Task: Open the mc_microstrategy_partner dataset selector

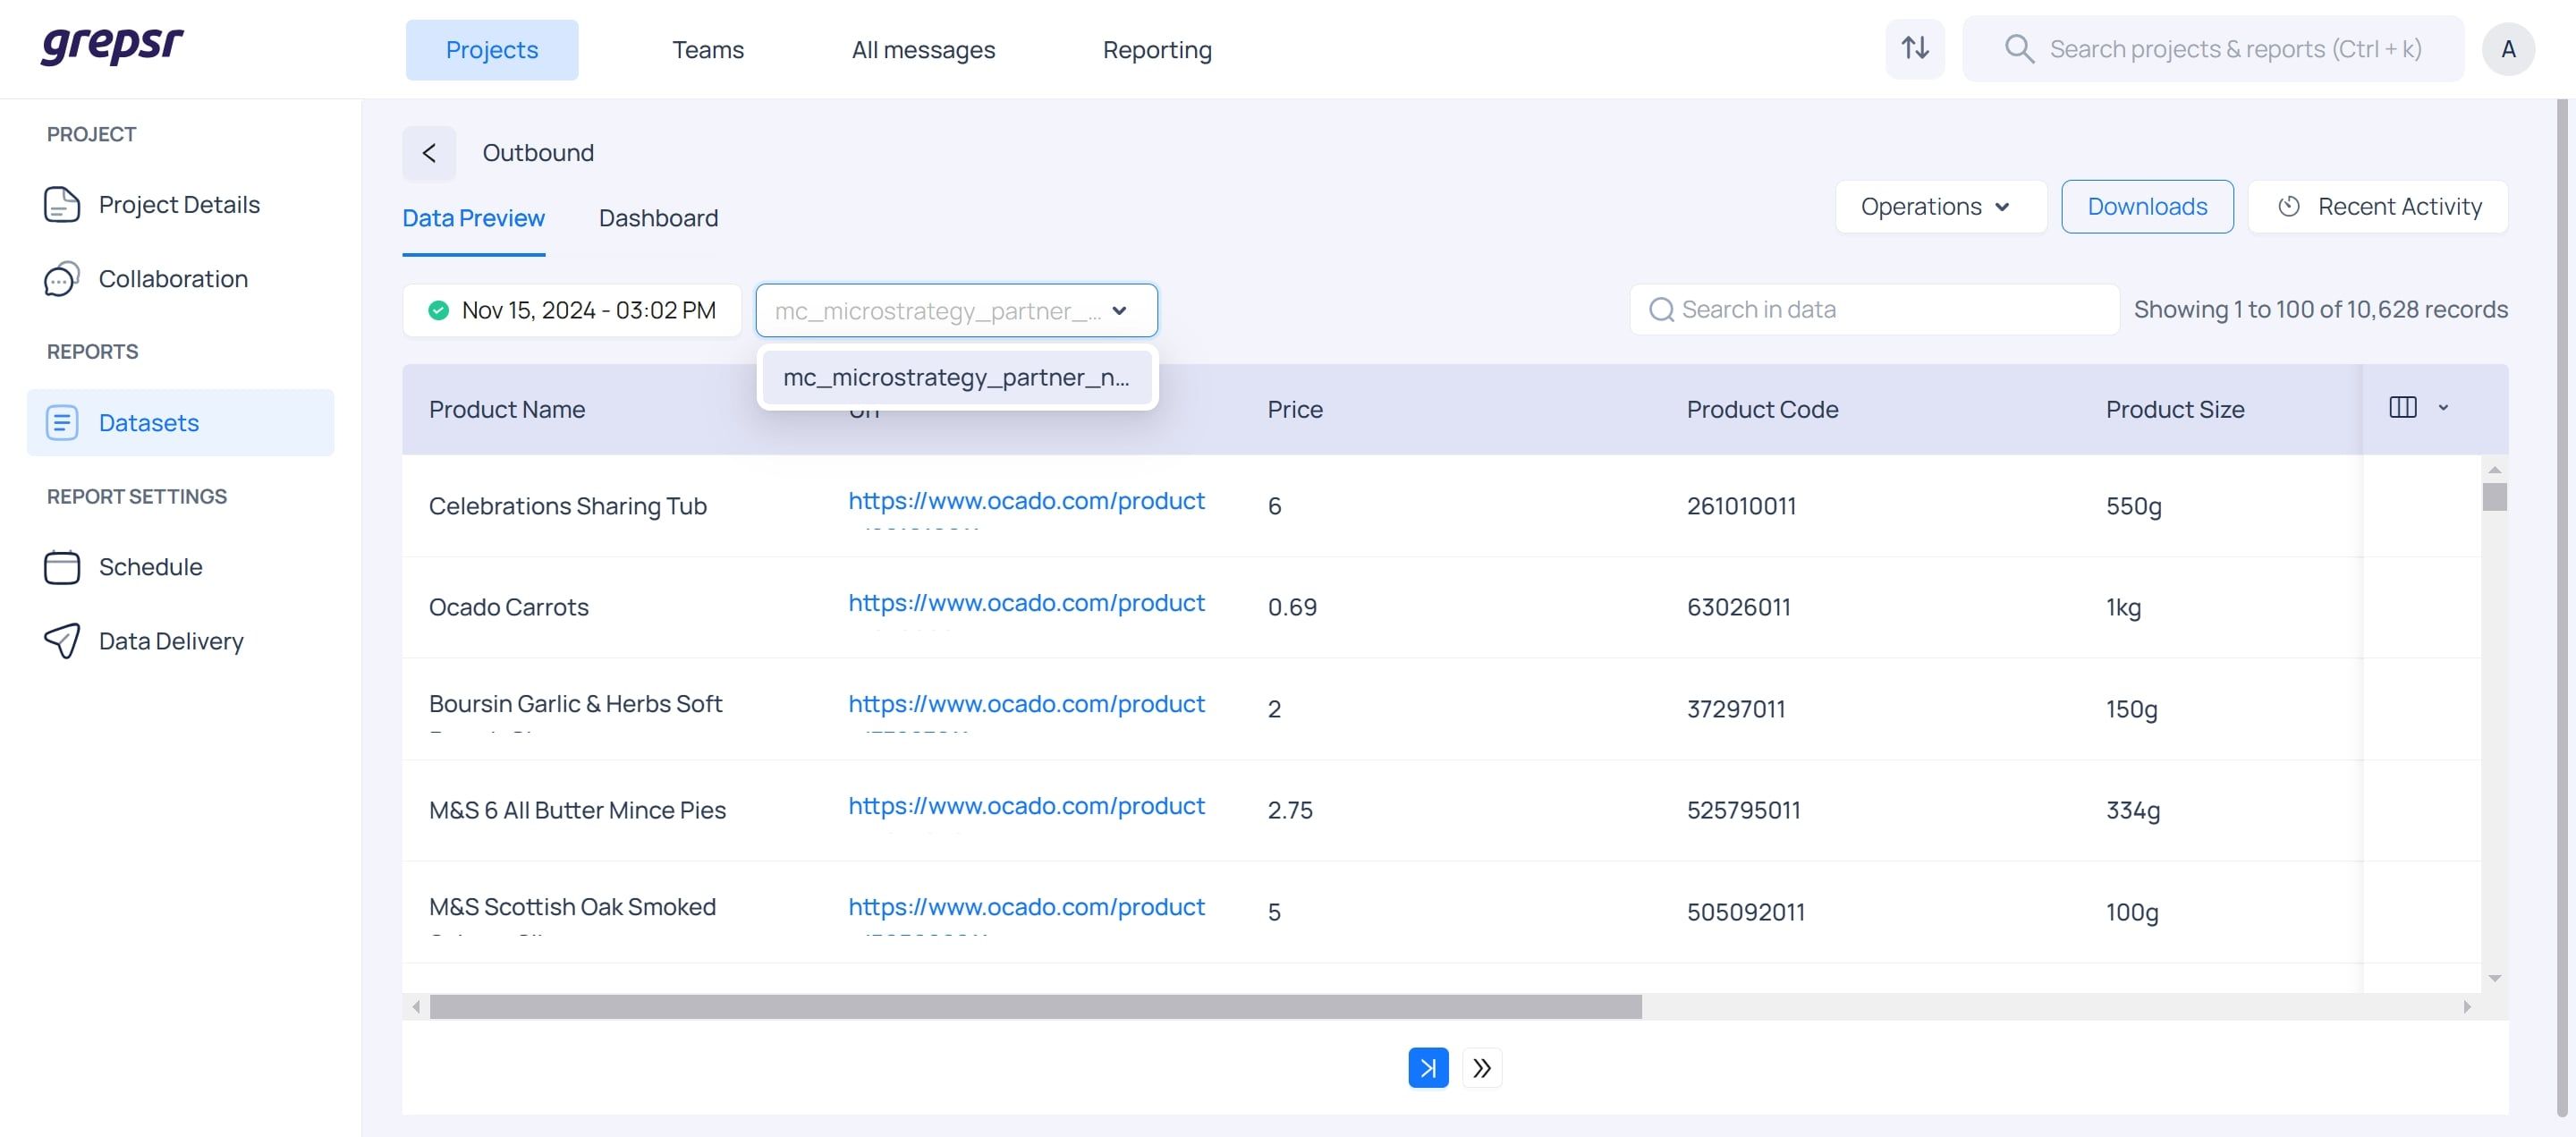Action: (956, 311)
